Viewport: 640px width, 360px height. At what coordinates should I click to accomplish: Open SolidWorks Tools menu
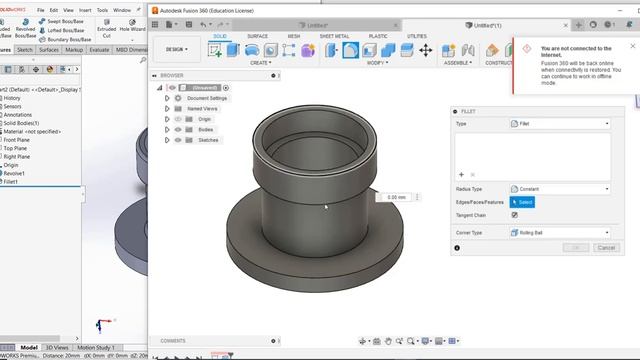(102, 10)
